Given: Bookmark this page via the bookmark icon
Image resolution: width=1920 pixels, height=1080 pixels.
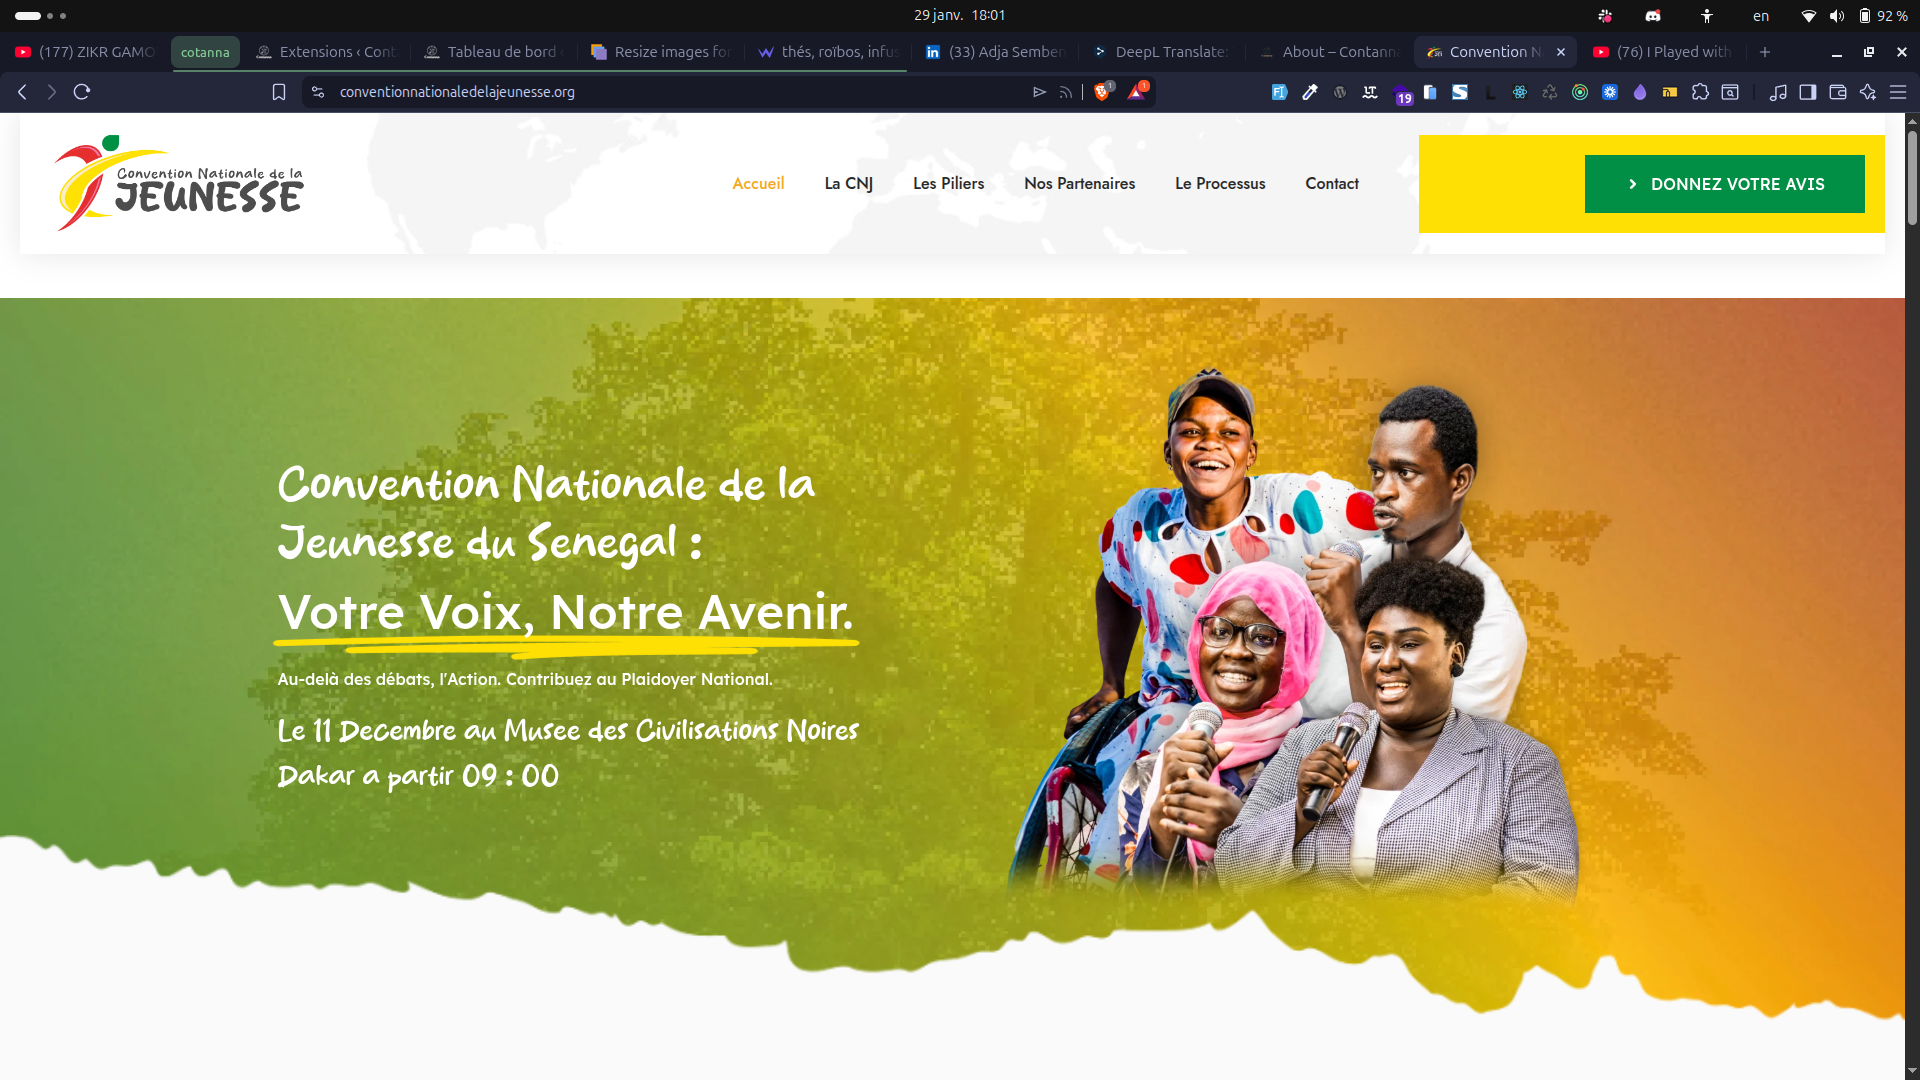Looking at the screenshot, I should coord(279,92).
